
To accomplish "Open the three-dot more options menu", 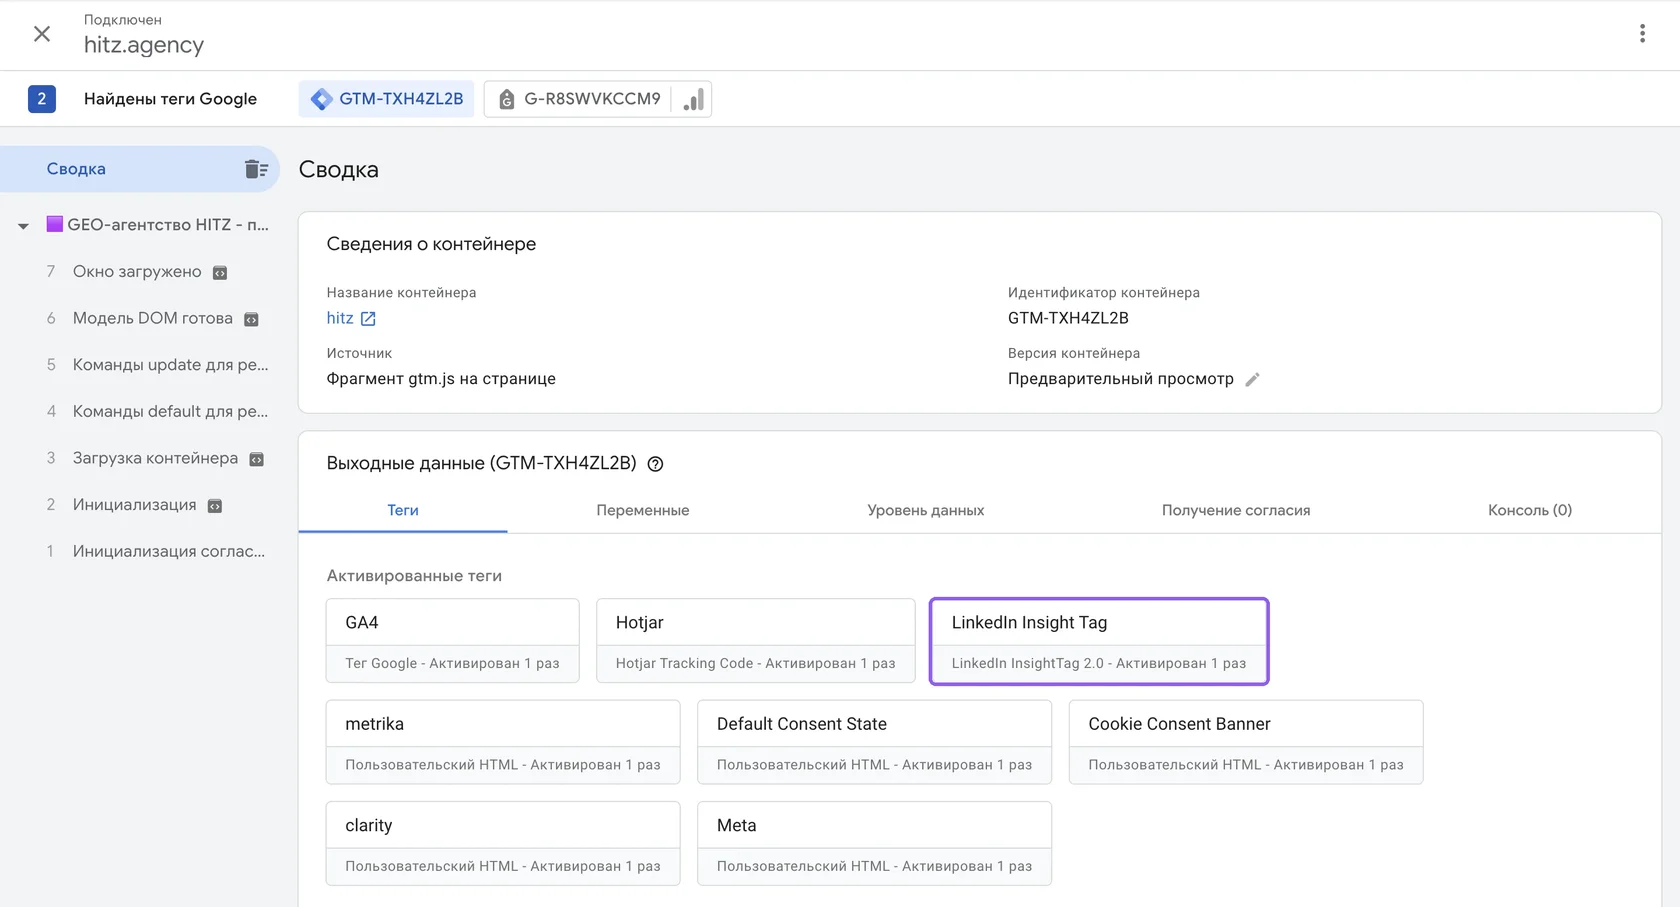I will (1642, 34).
